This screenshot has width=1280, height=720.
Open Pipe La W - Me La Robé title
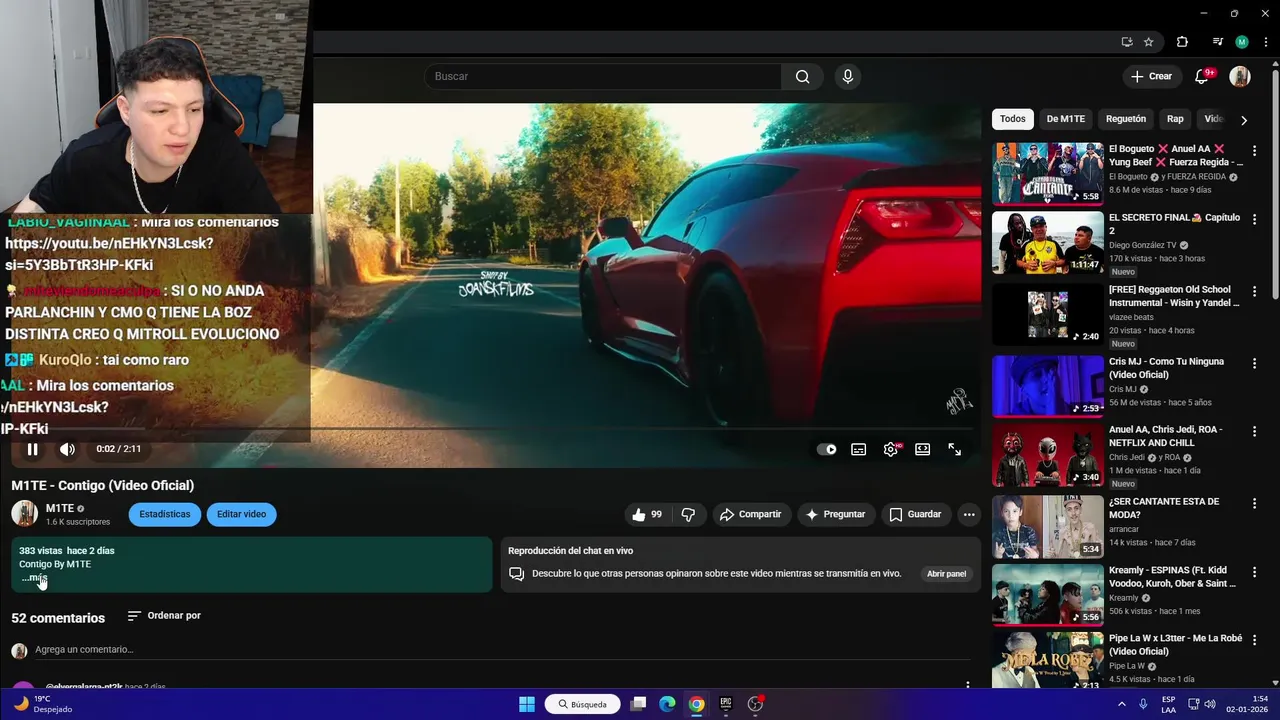1175,644
